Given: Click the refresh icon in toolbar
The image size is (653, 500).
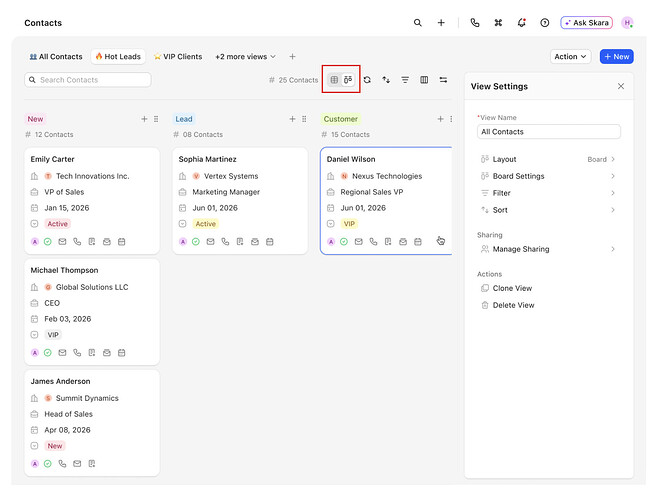Looking at the screenshot, I should click(x=367, y=80).
